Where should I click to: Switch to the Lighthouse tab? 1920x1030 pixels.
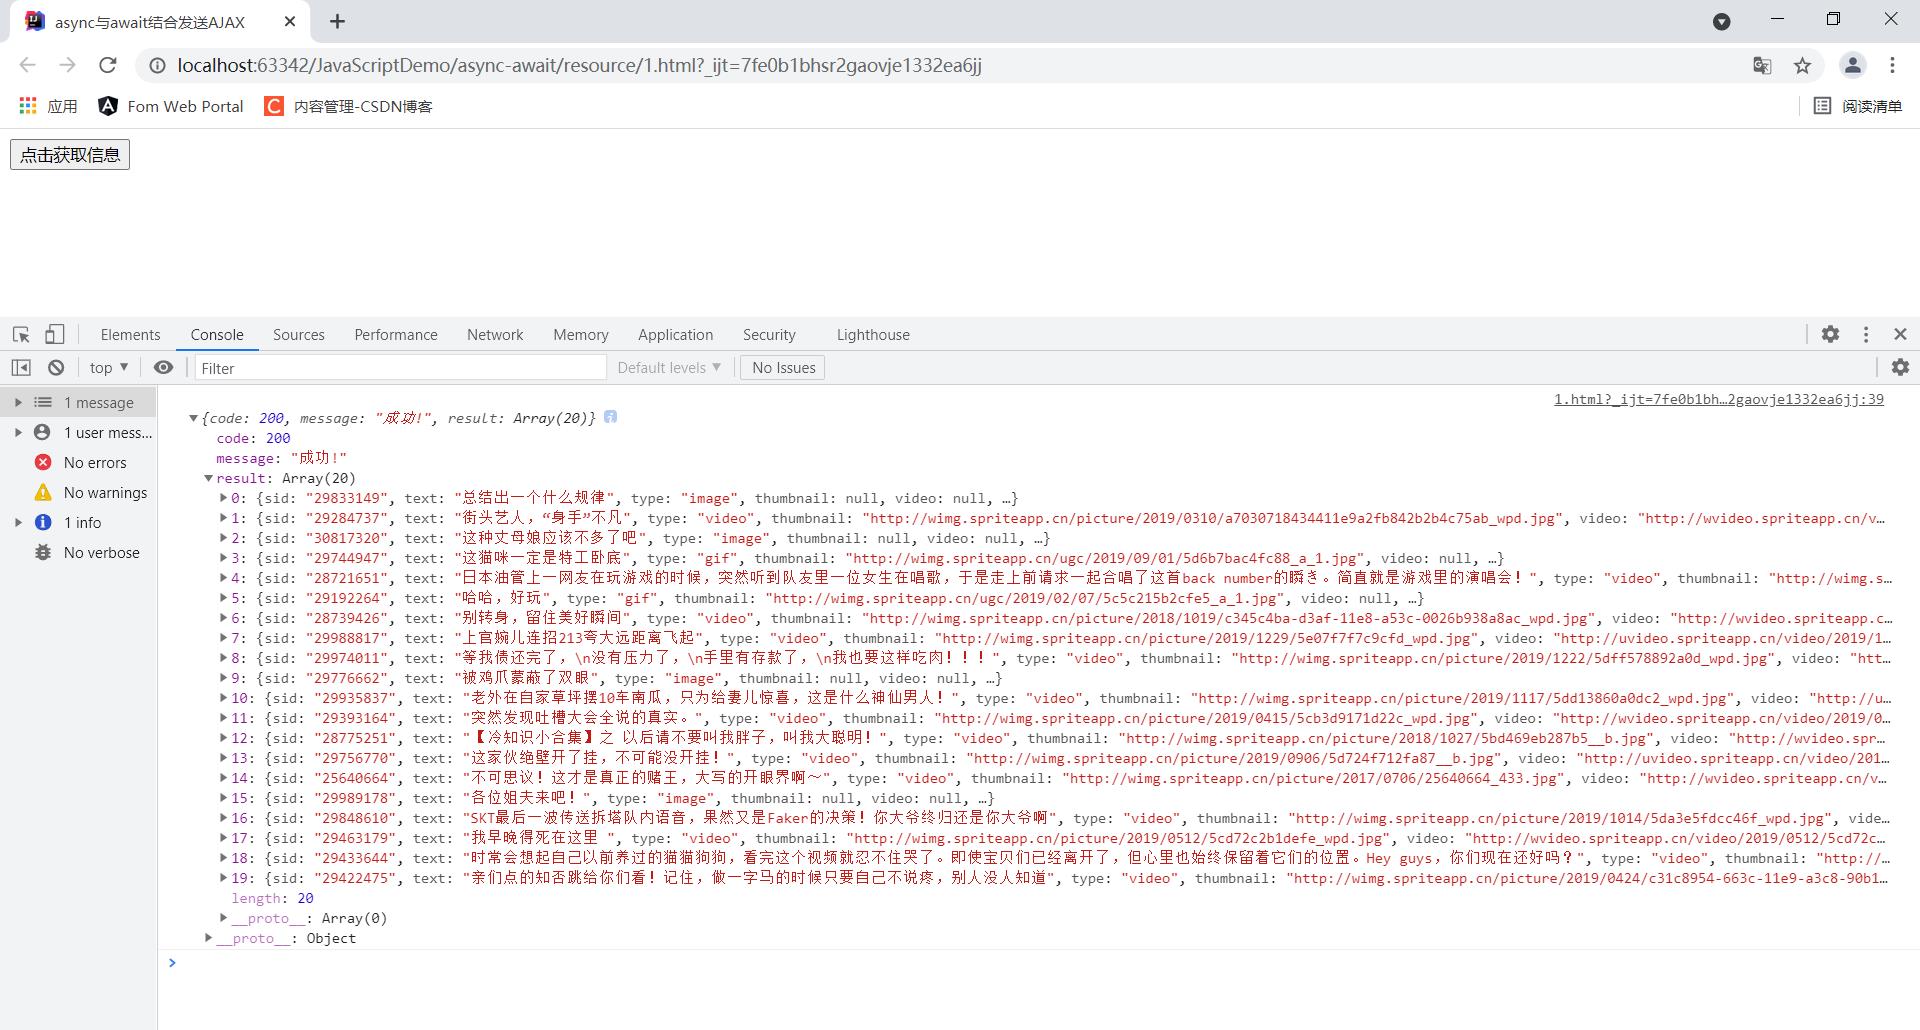tap(873, 335)
